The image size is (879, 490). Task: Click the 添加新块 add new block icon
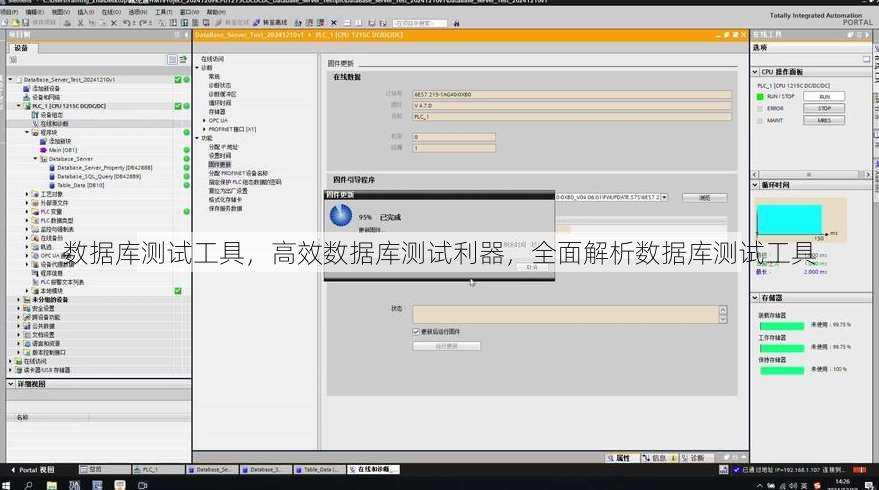[43, 141]
